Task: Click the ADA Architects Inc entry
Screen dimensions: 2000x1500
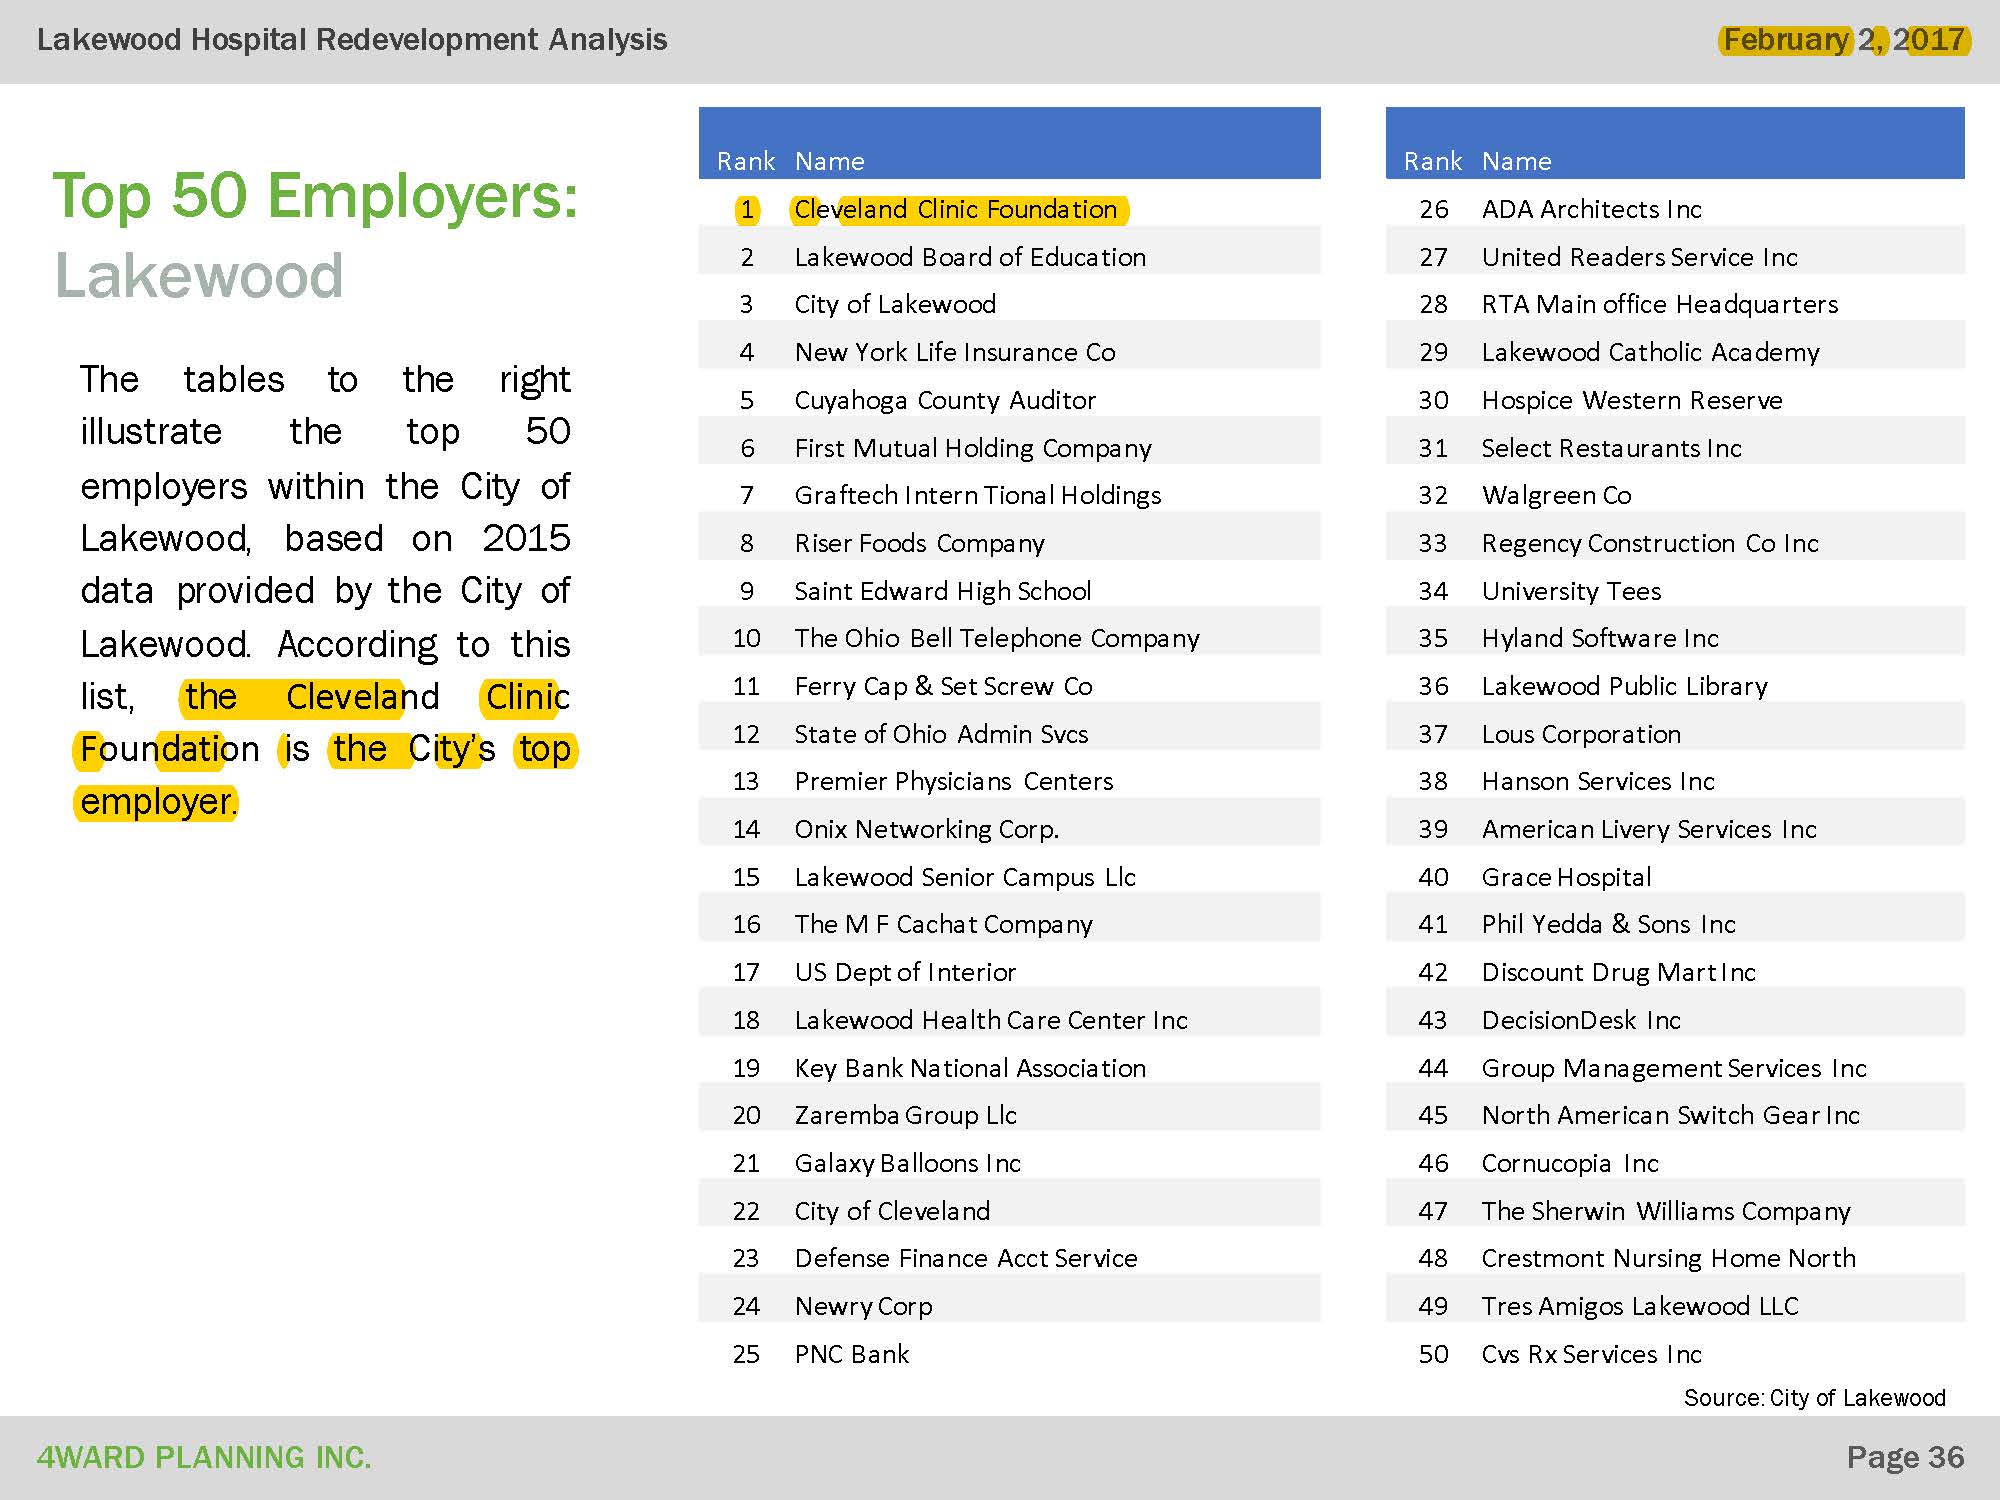Action: tap(1591, 209)
